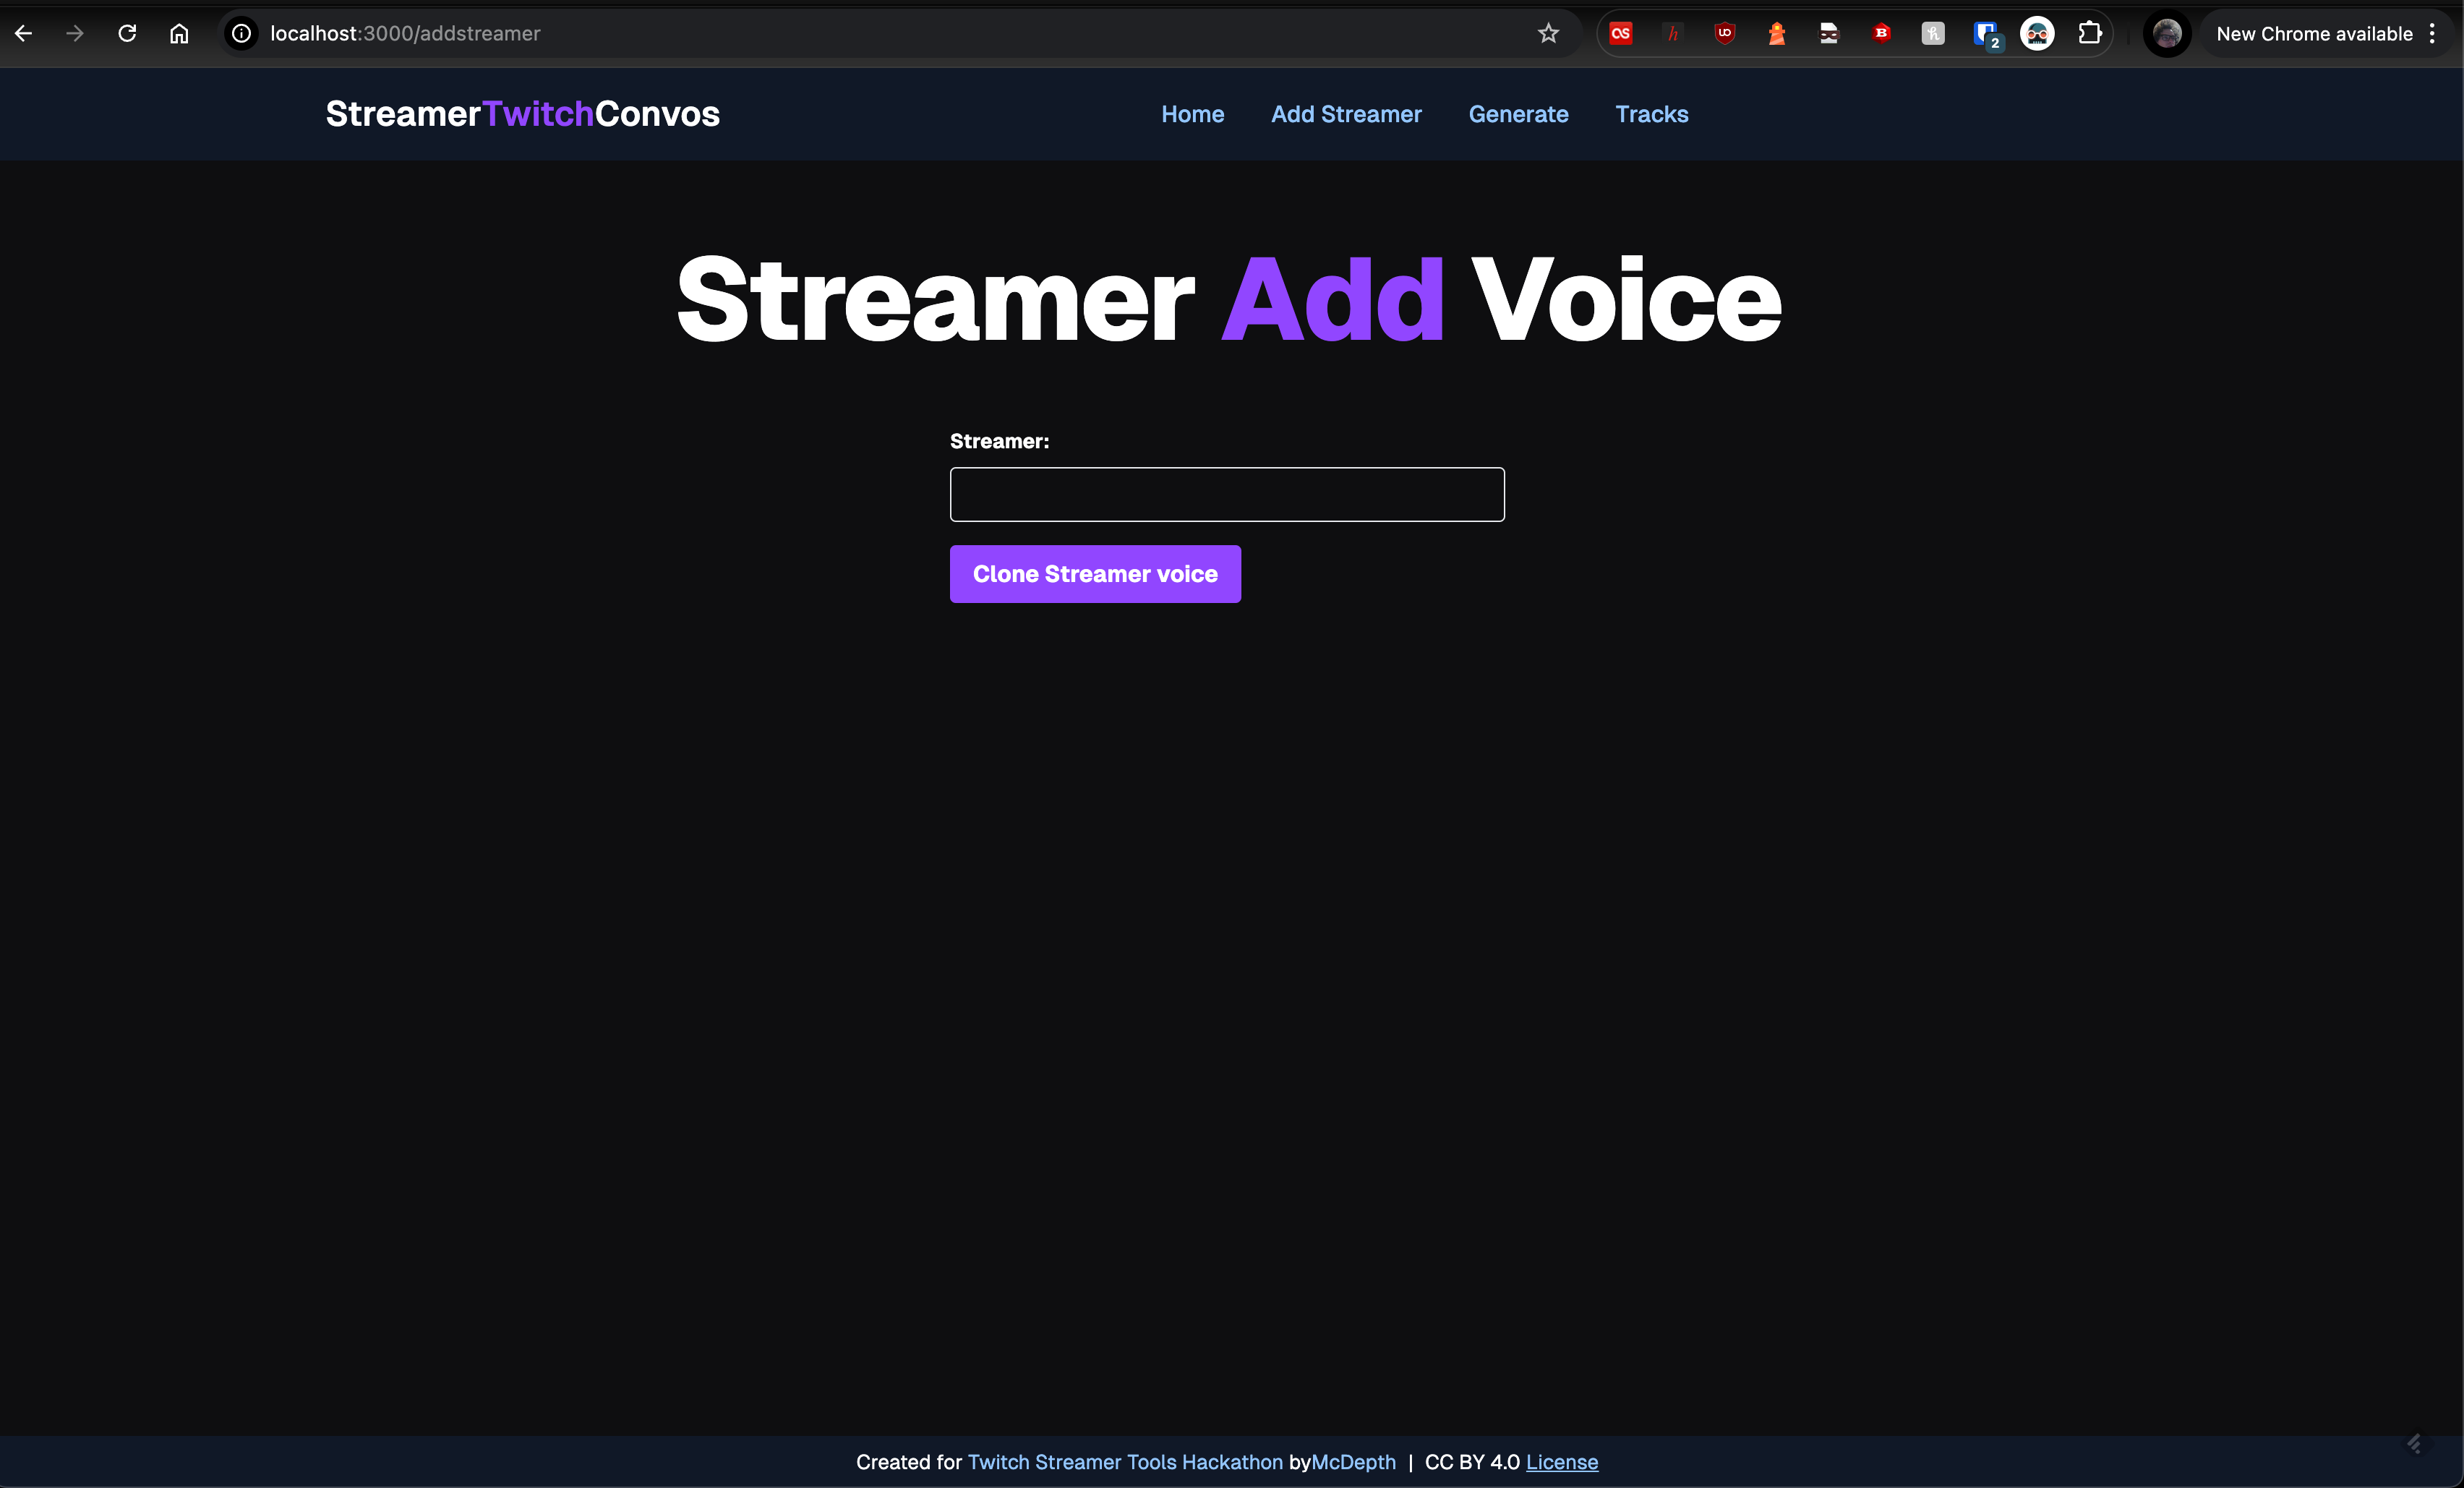The height and width of the screenshot is (1488, 2464).
Task: Select the Add Streamer nav link
Action: pyautogui.click(x=1346, y=114)
